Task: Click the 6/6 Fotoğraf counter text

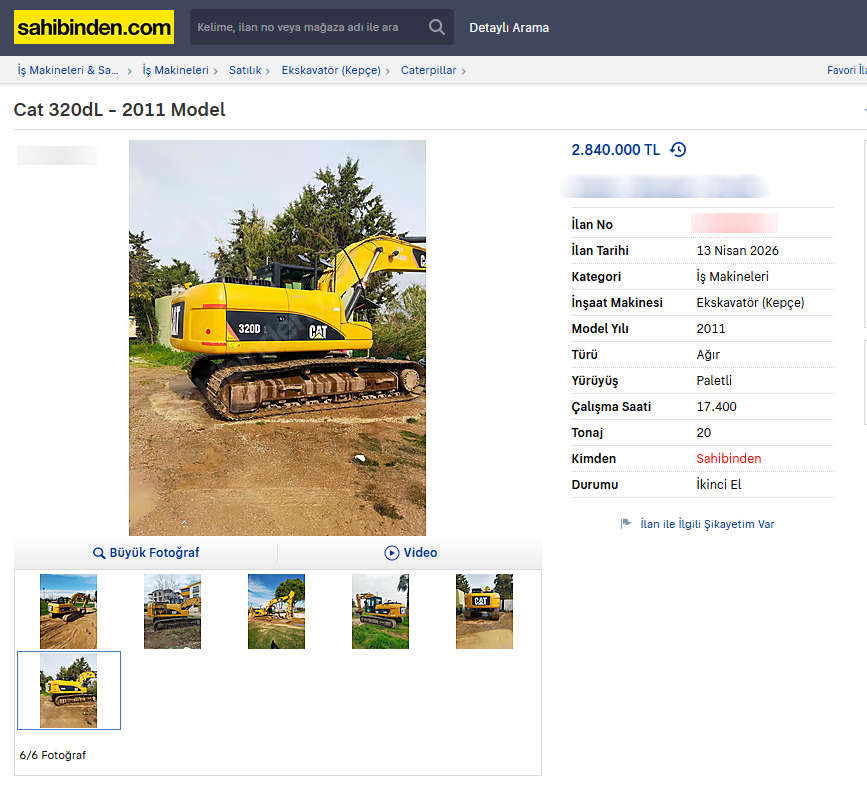Action: 53,755
